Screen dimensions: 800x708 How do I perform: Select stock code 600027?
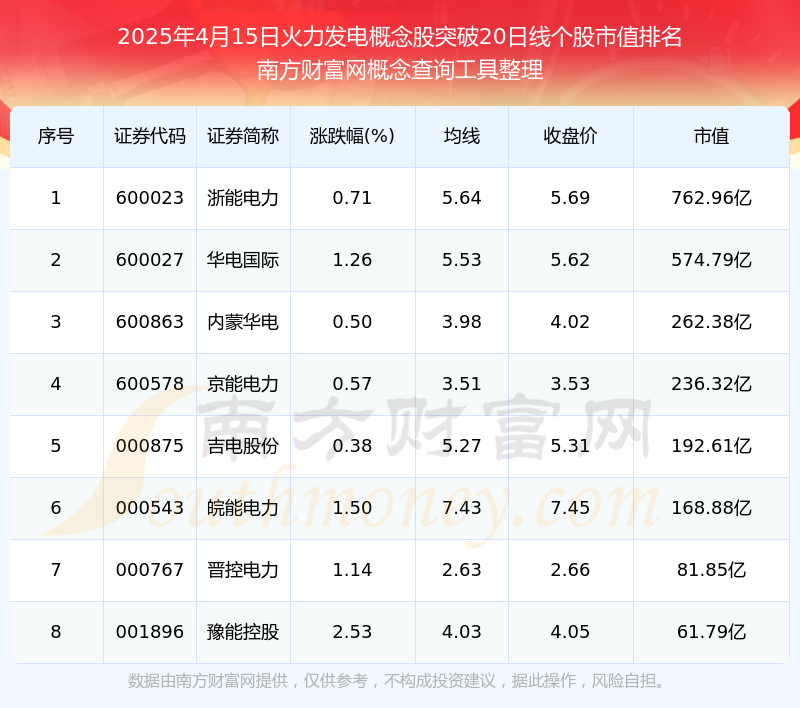(x=149, y=260)
